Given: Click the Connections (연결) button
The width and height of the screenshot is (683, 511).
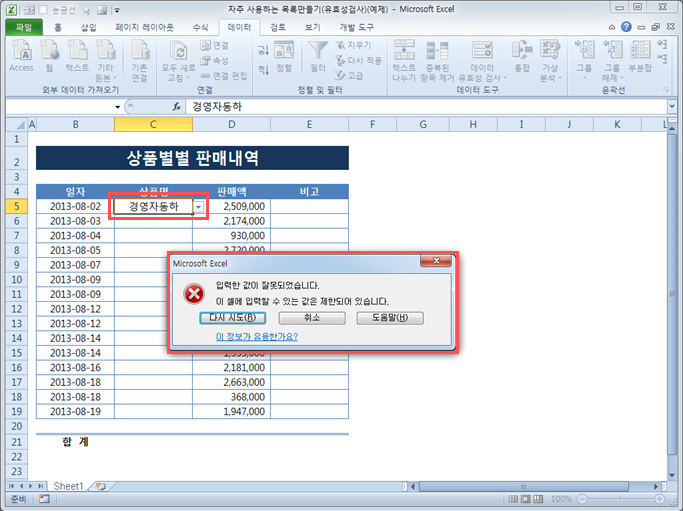Looking at the screenshot, I should (214, 45).
